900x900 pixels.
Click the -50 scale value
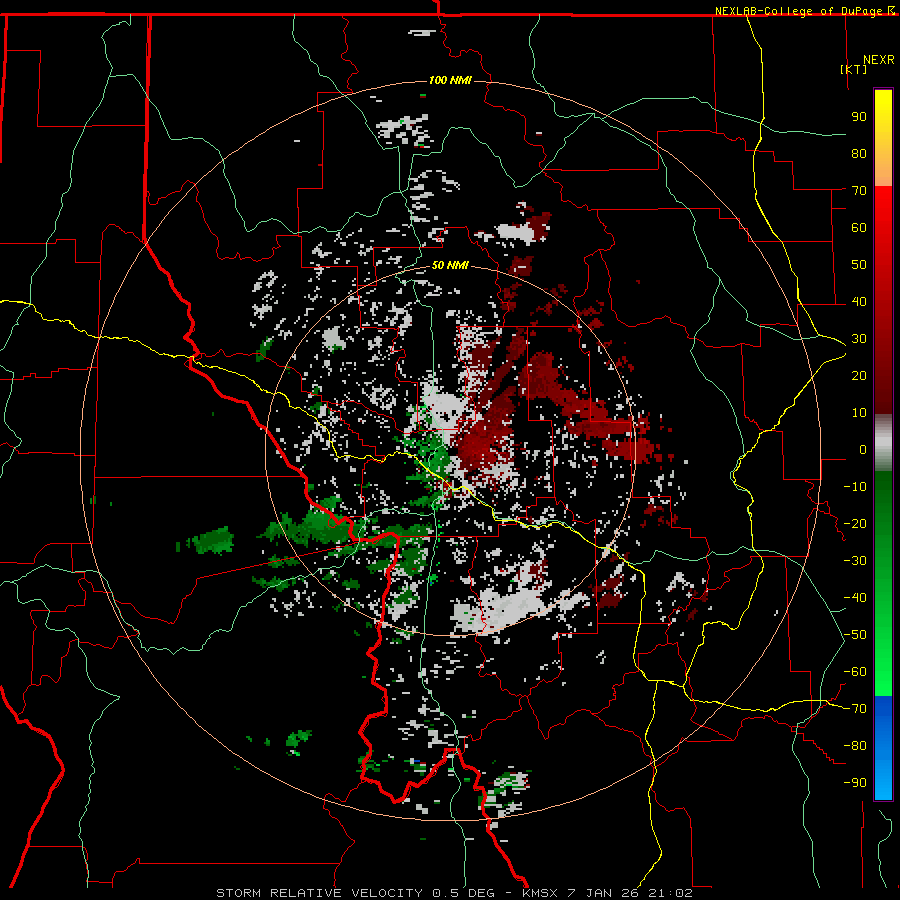pos(855,635)
